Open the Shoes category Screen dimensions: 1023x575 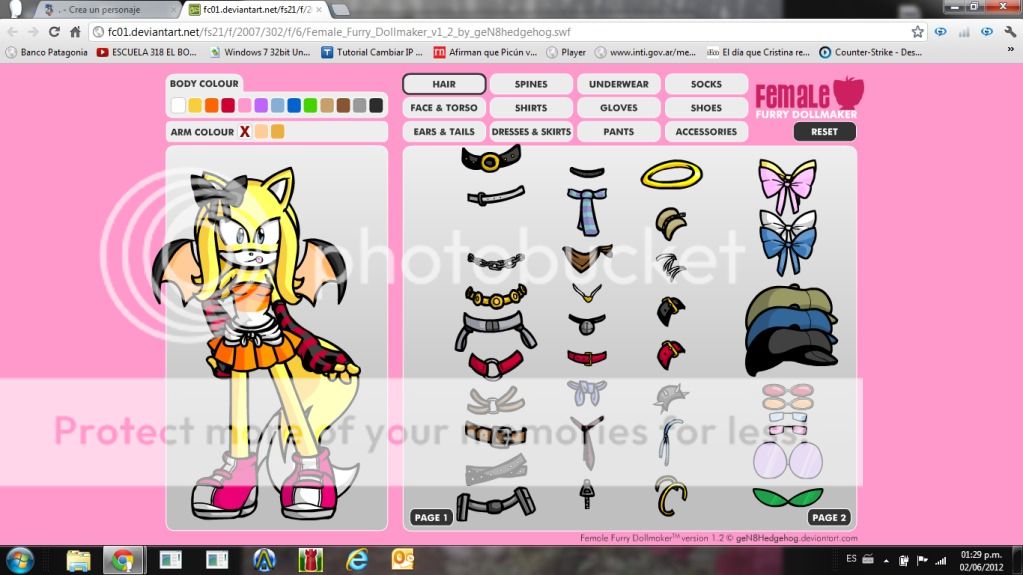coord(706,108)
